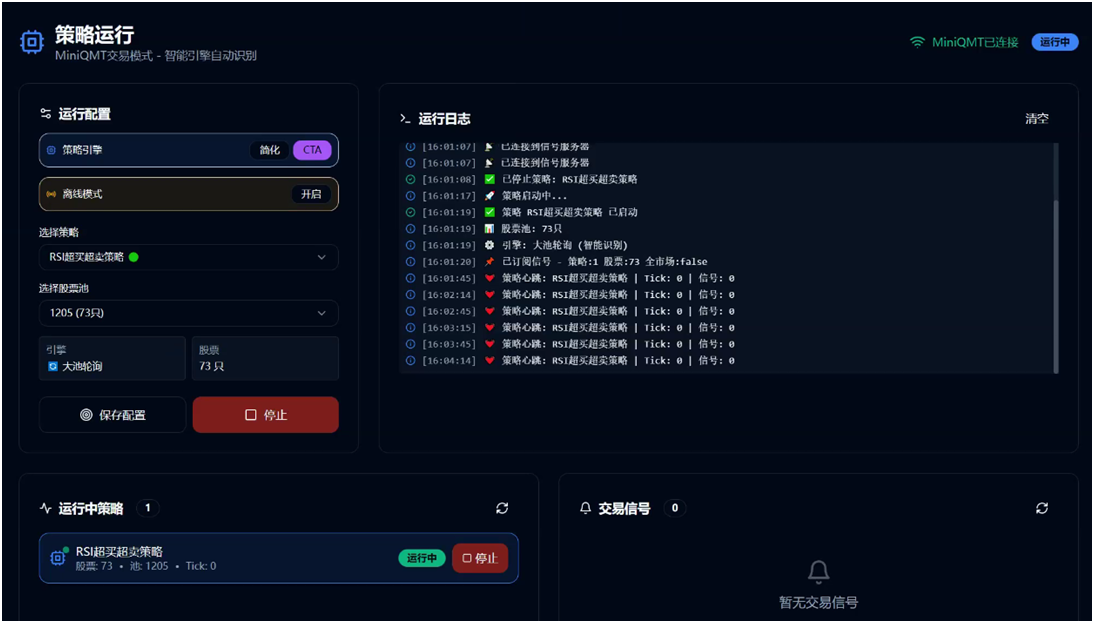Refresh the 运行中策略 panel
Image resolution: width=1094 pixels, height=623 pixels.
tap(502, 508)
